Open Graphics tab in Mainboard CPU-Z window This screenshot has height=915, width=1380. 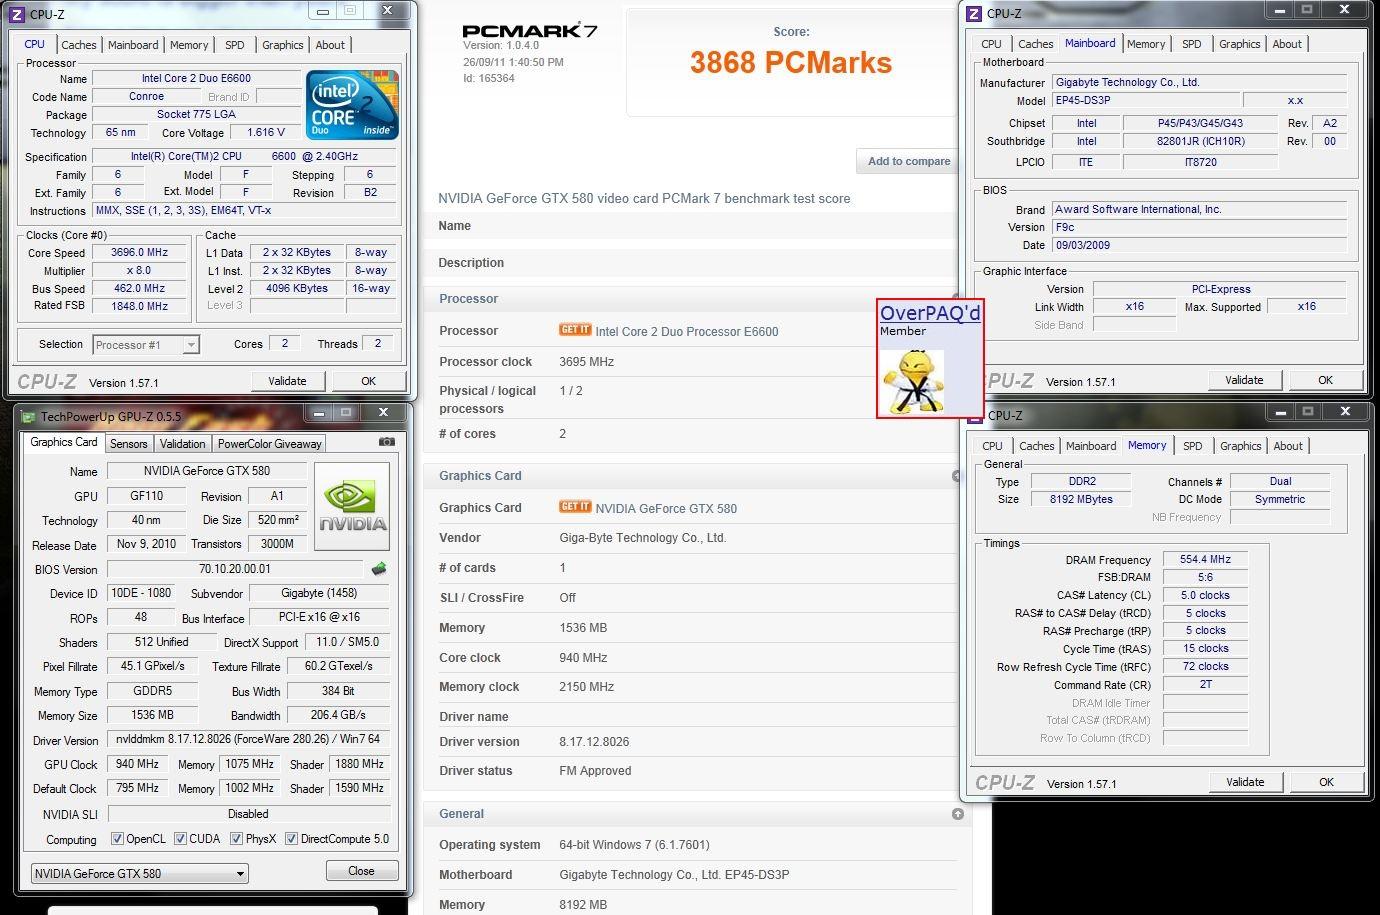click(x=1239, y=44)
